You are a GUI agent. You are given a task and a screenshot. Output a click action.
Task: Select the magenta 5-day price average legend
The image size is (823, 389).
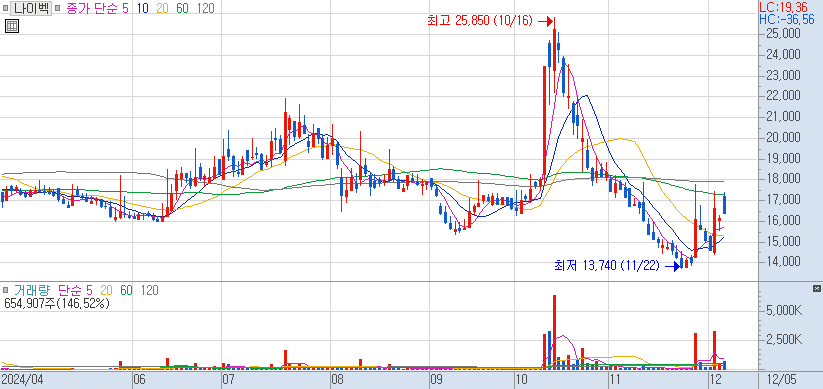[125, 8]
